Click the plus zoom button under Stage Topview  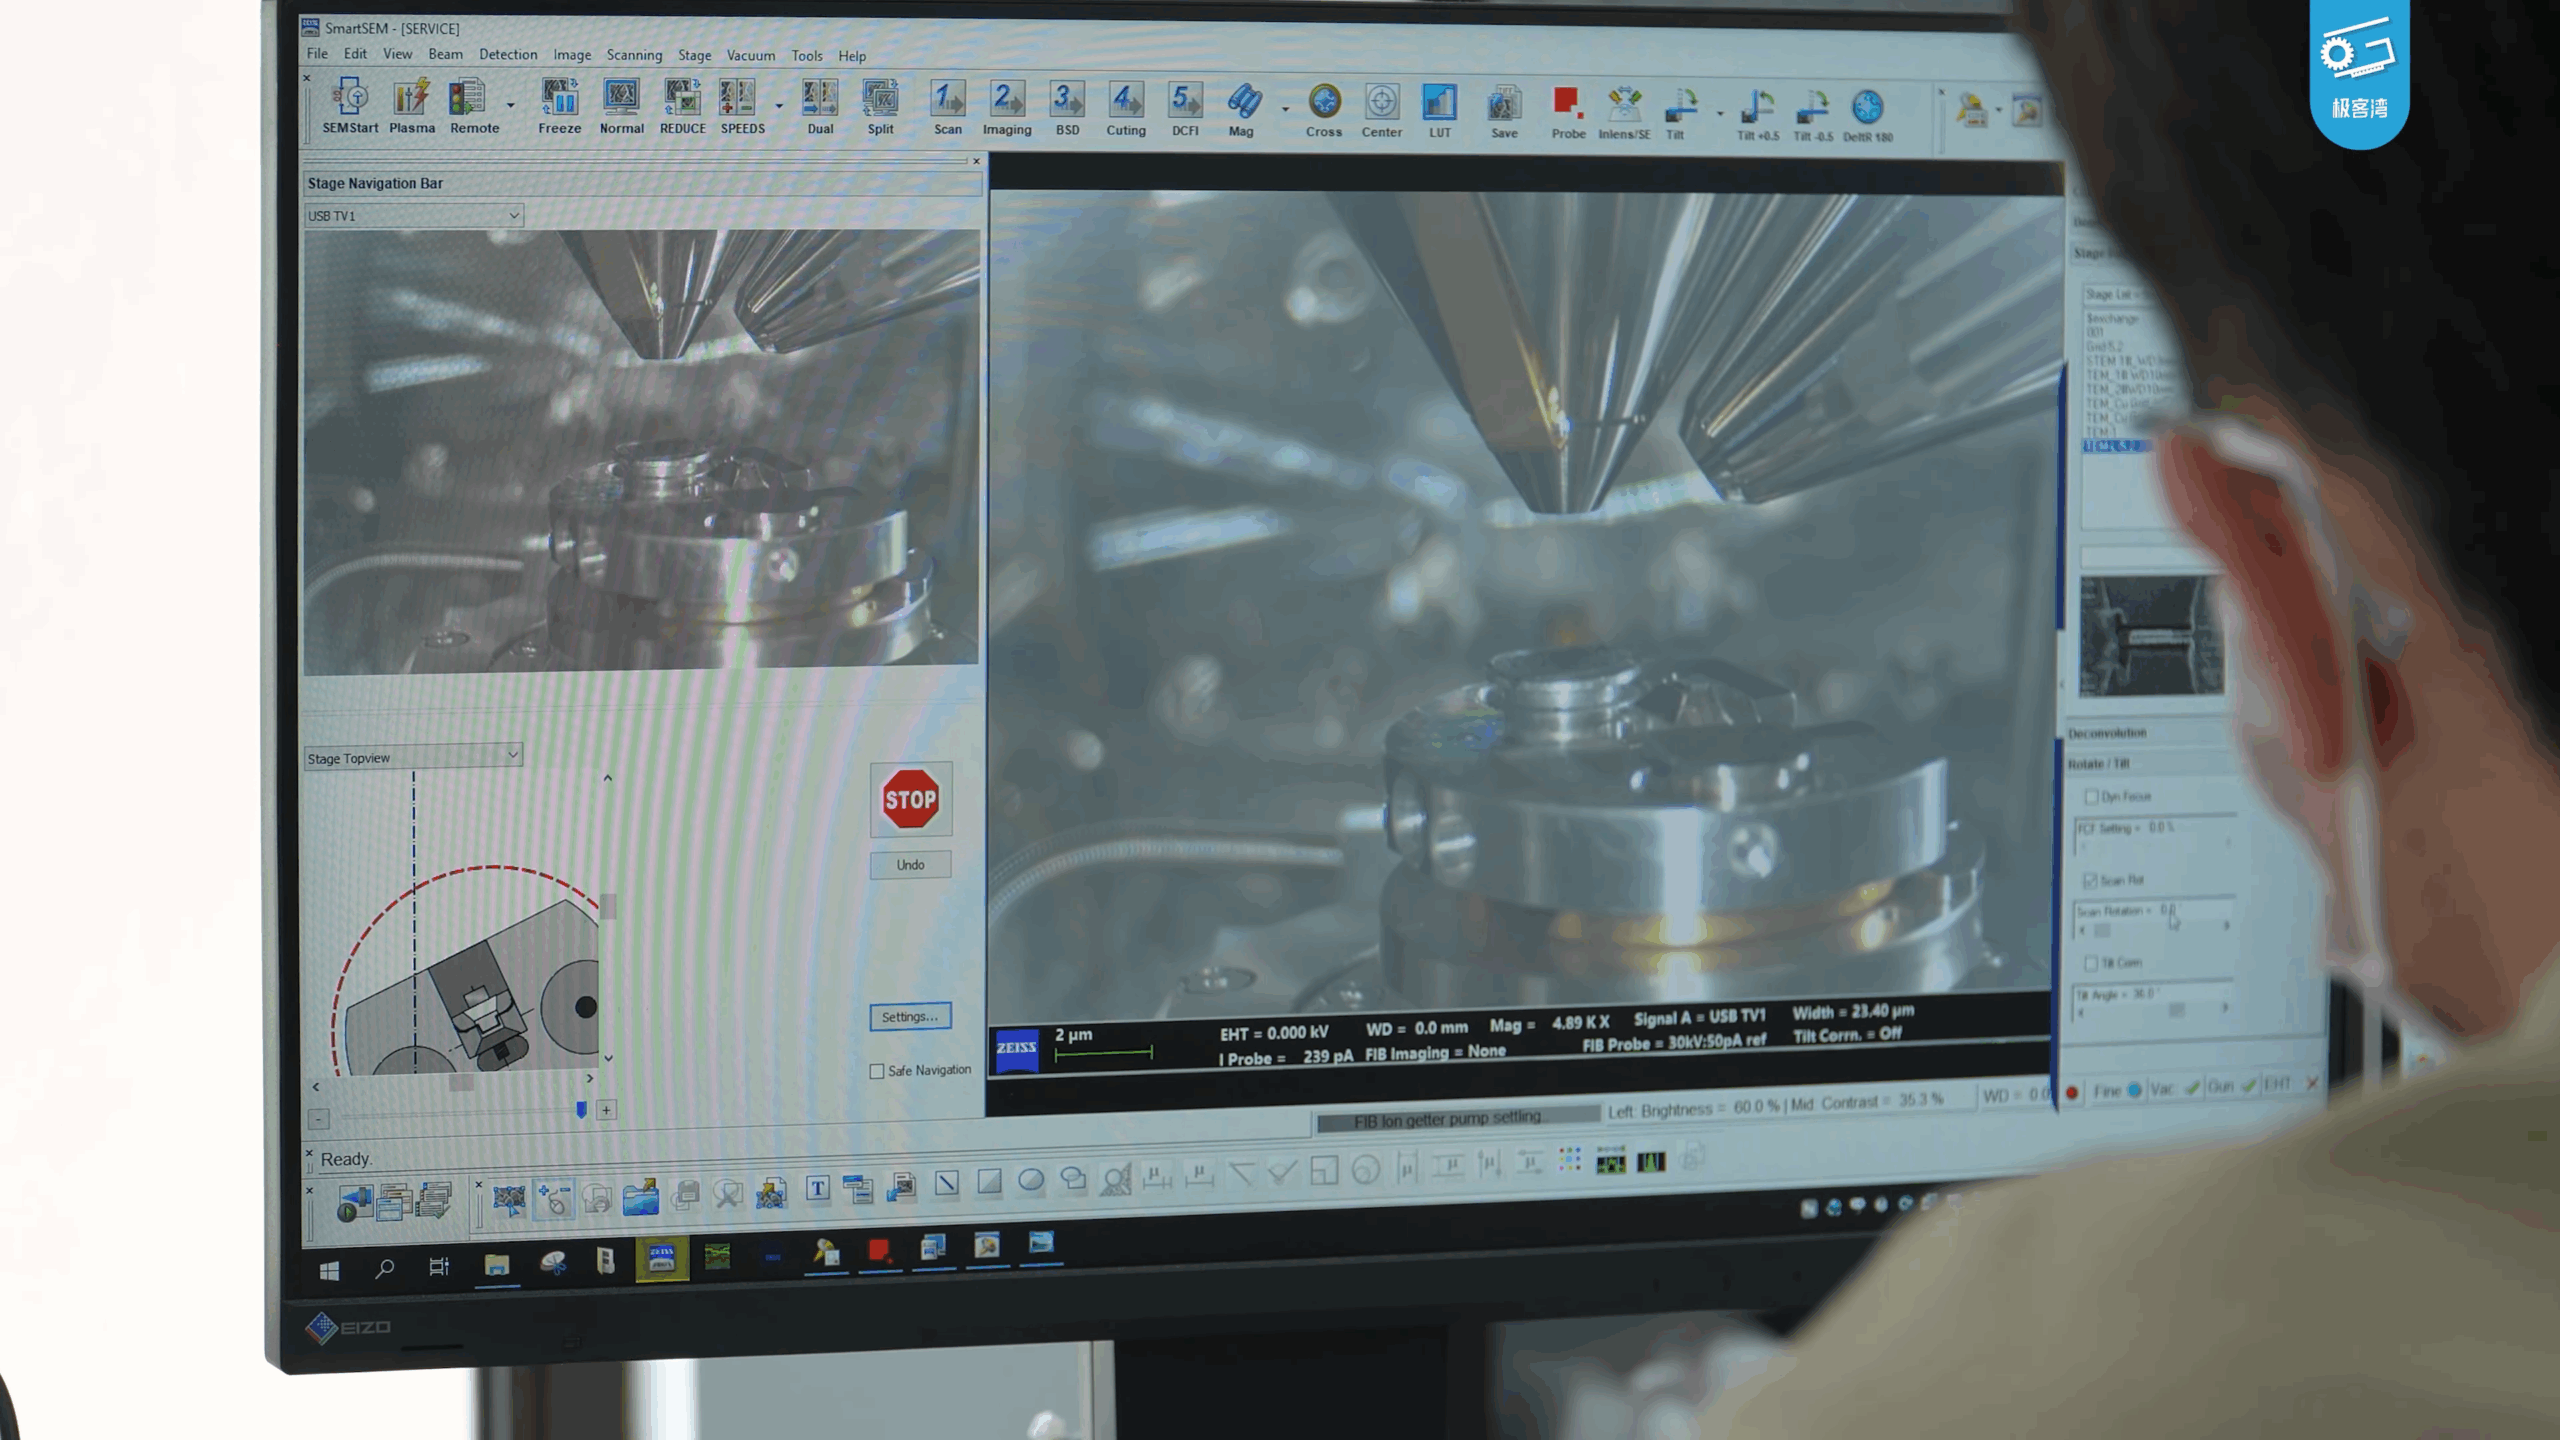(606, 1110)
